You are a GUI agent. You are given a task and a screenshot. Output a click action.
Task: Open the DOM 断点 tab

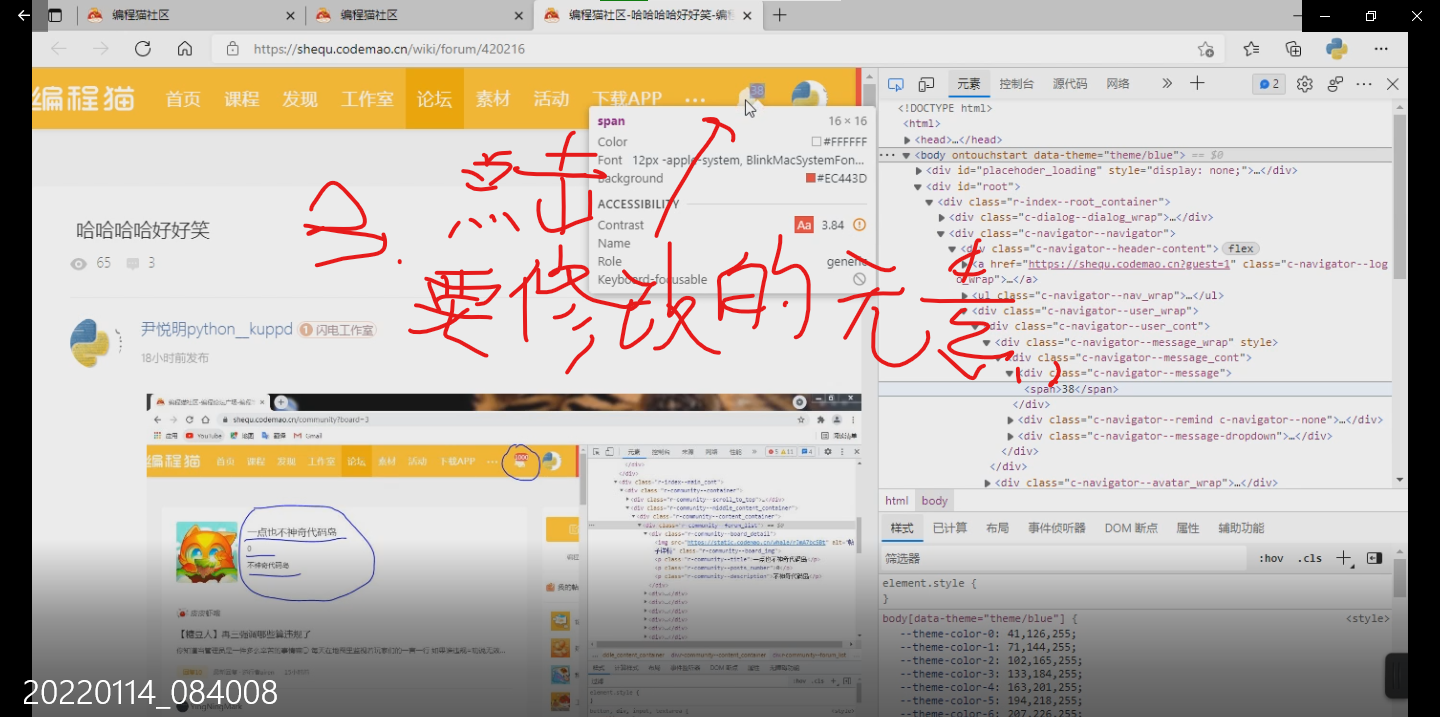coord(1132,528)
